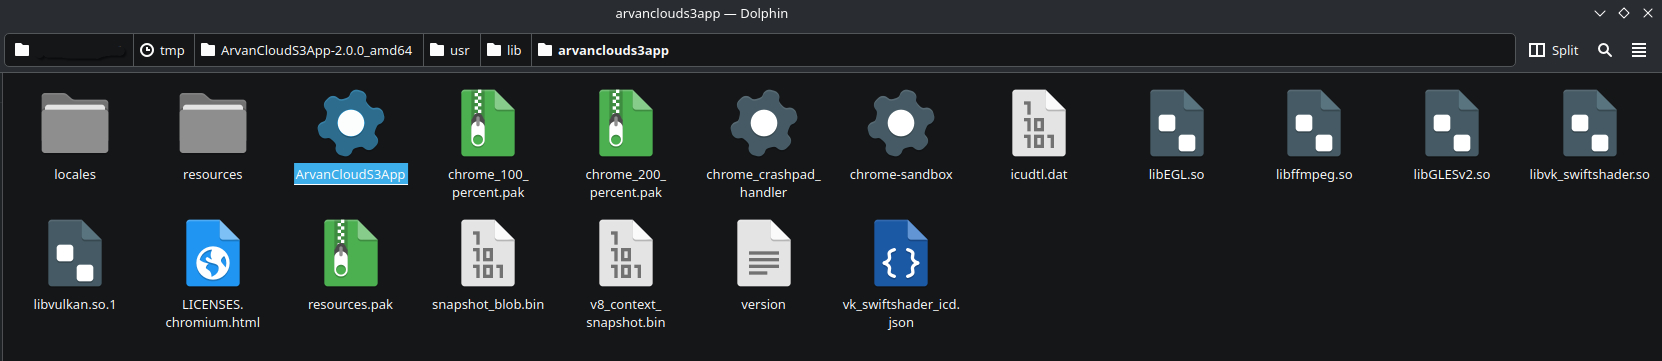Screen dimensions: 1662x361
Task: Click the "locales" folder name
Action: (x=75, y=174)
